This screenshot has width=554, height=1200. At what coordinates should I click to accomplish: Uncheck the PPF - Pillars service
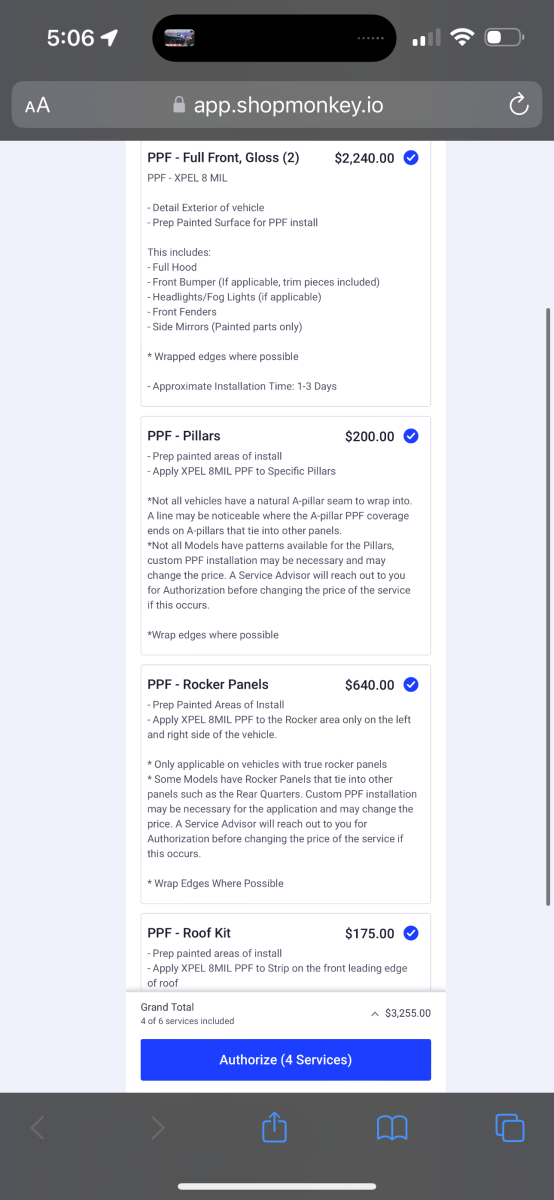click(x=411, y=436)
